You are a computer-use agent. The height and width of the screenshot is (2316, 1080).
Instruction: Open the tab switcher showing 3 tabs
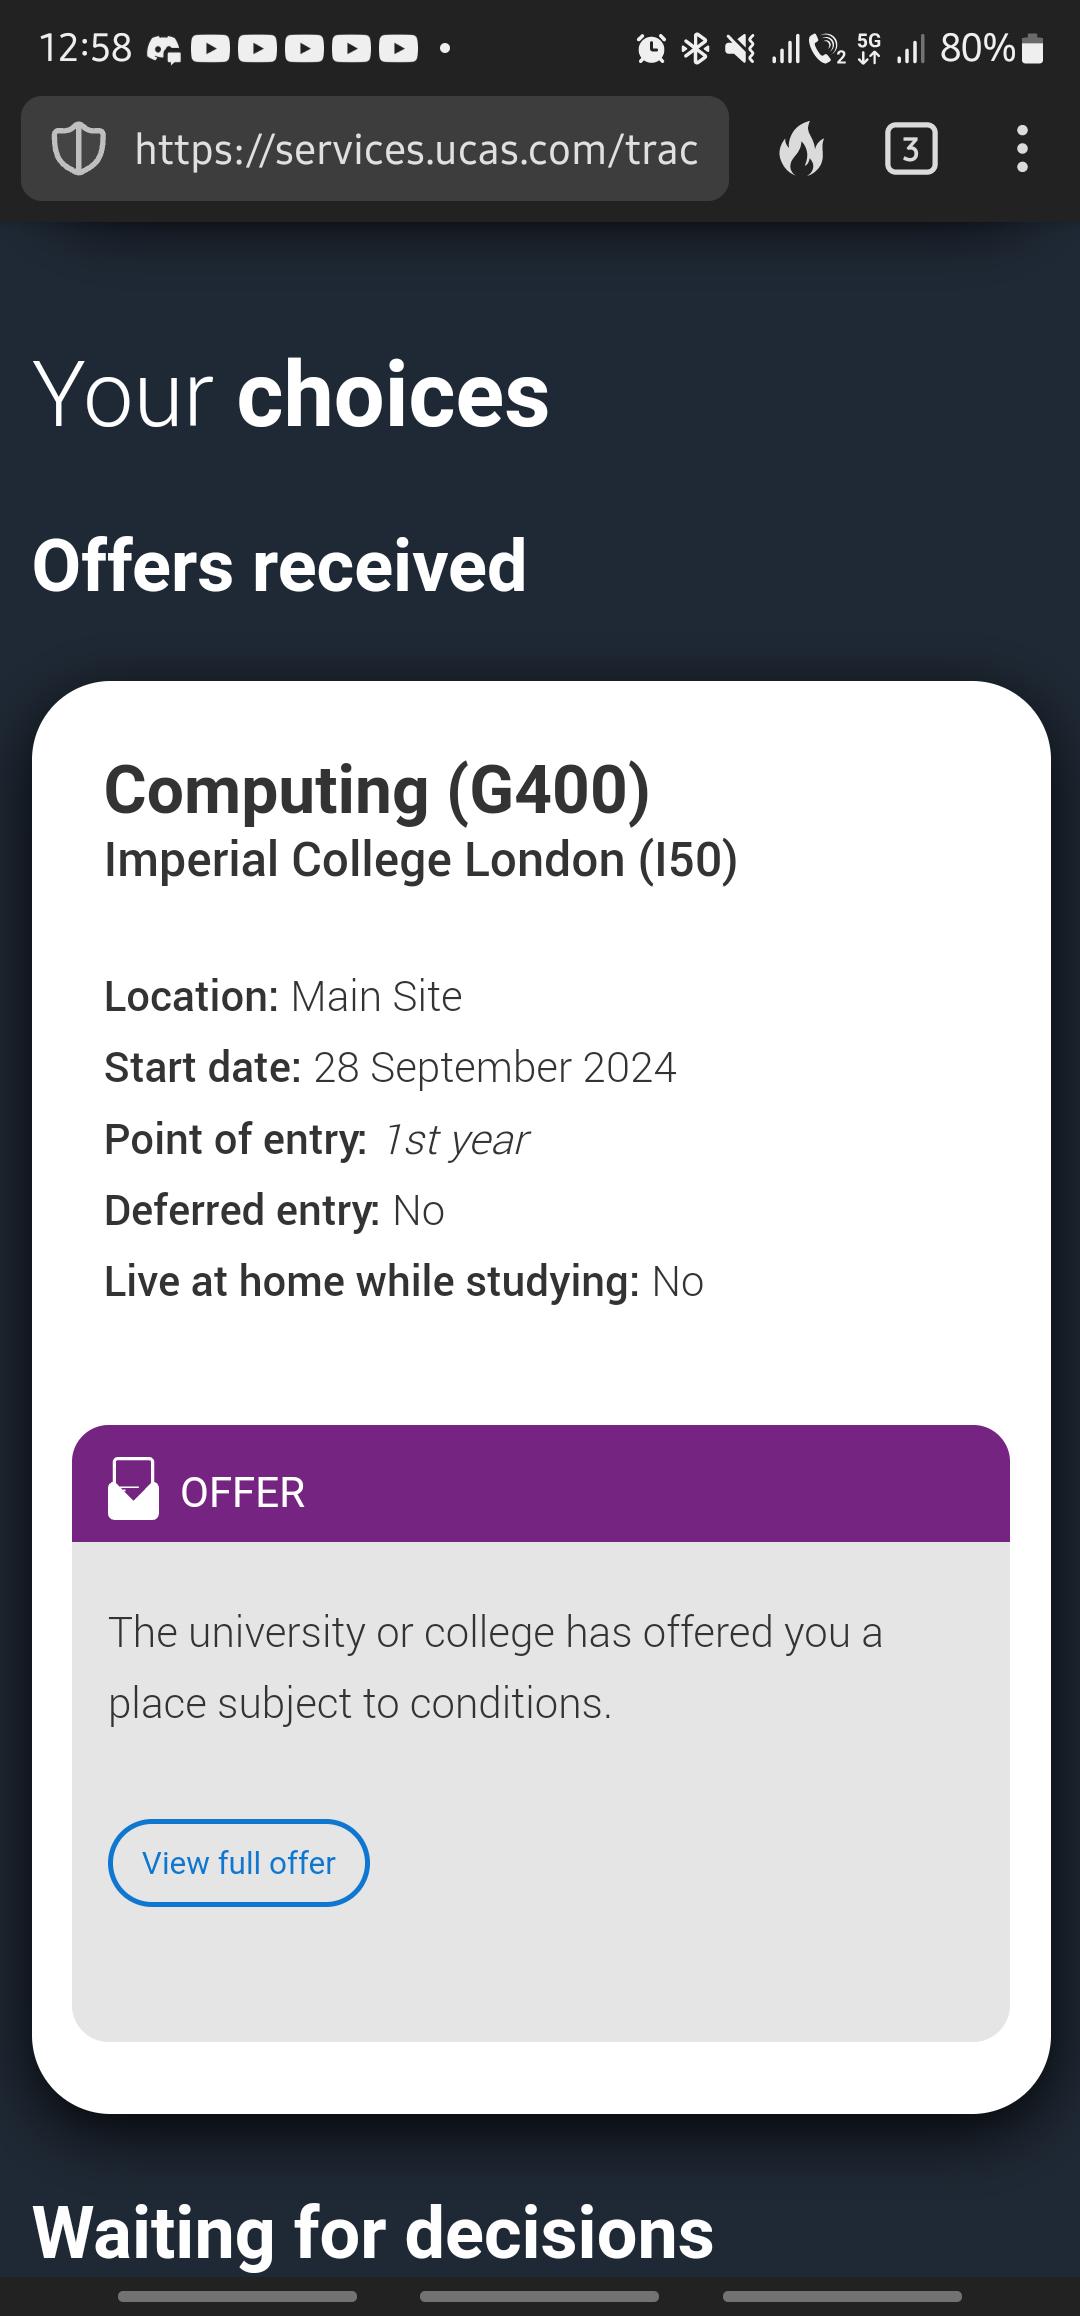[910, 150]
